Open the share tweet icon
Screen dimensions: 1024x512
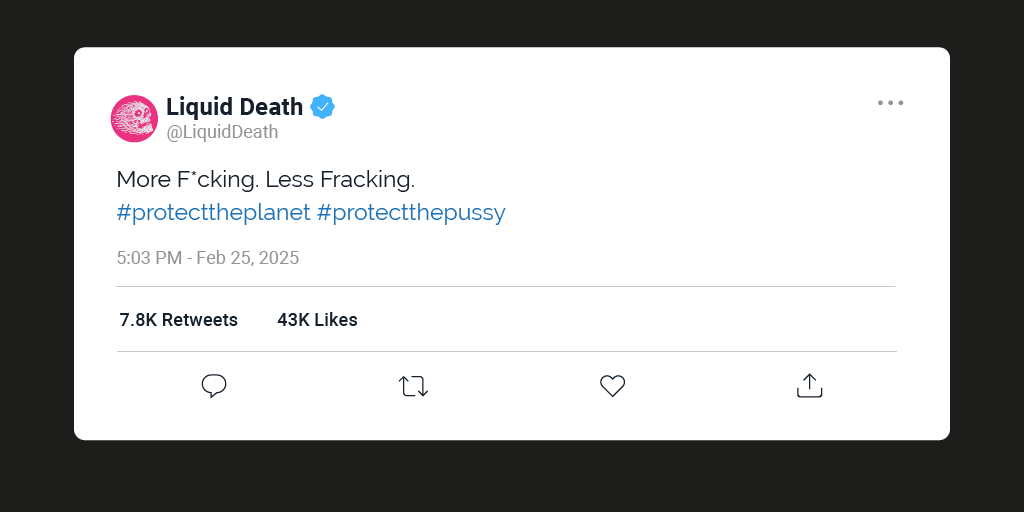[x=809, y=386]
